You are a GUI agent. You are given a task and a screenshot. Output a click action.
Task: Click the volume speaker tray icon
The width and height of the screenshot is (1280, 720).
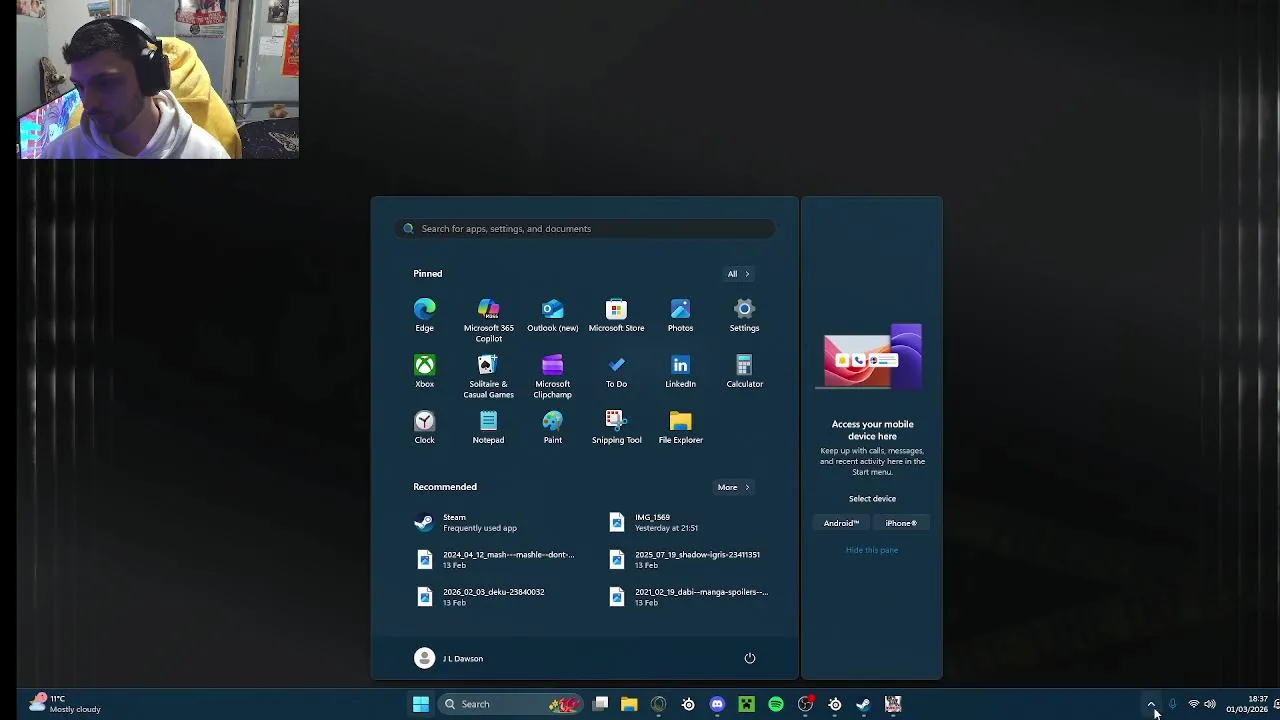pos(1210,704)
